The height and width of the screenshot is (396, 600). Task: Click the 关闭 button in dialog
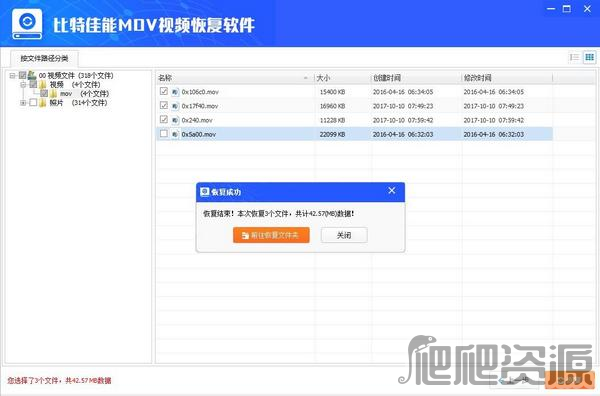pos(344,235)
